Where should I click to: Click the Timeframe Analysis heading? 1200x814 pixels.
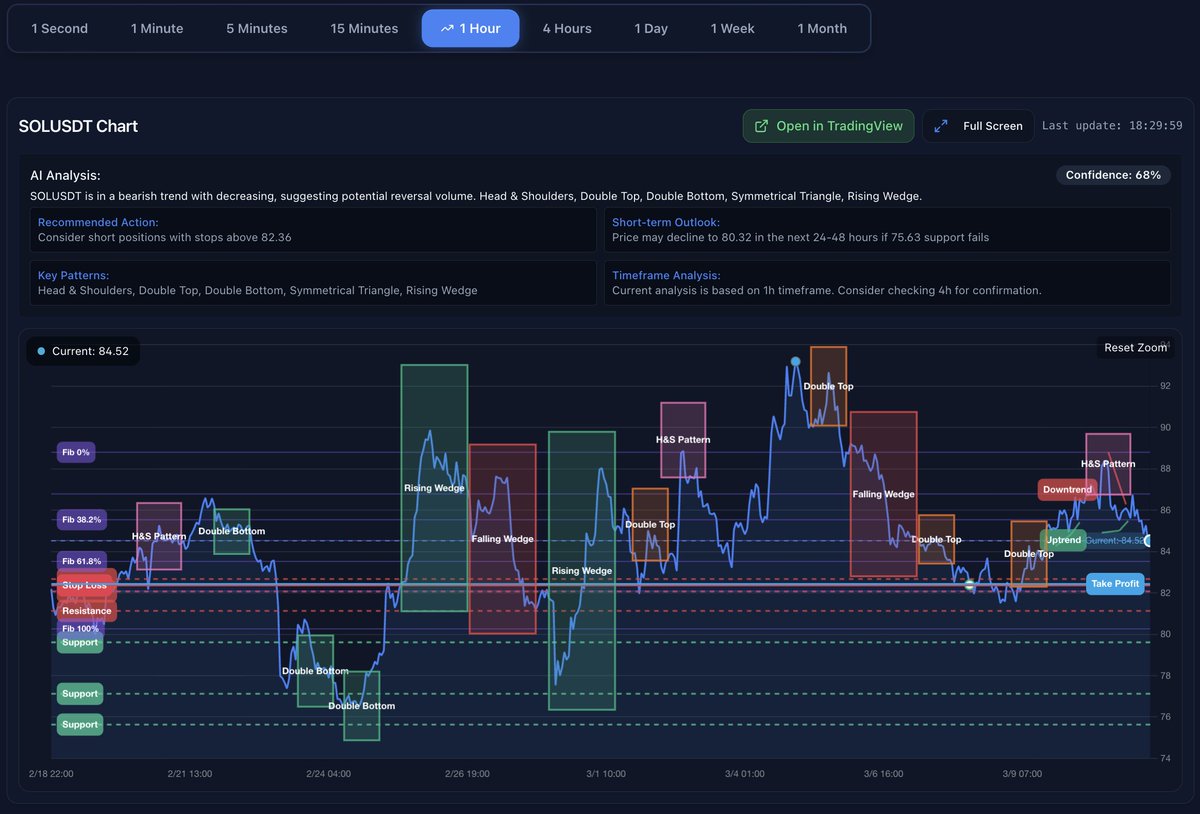point(666,274)
